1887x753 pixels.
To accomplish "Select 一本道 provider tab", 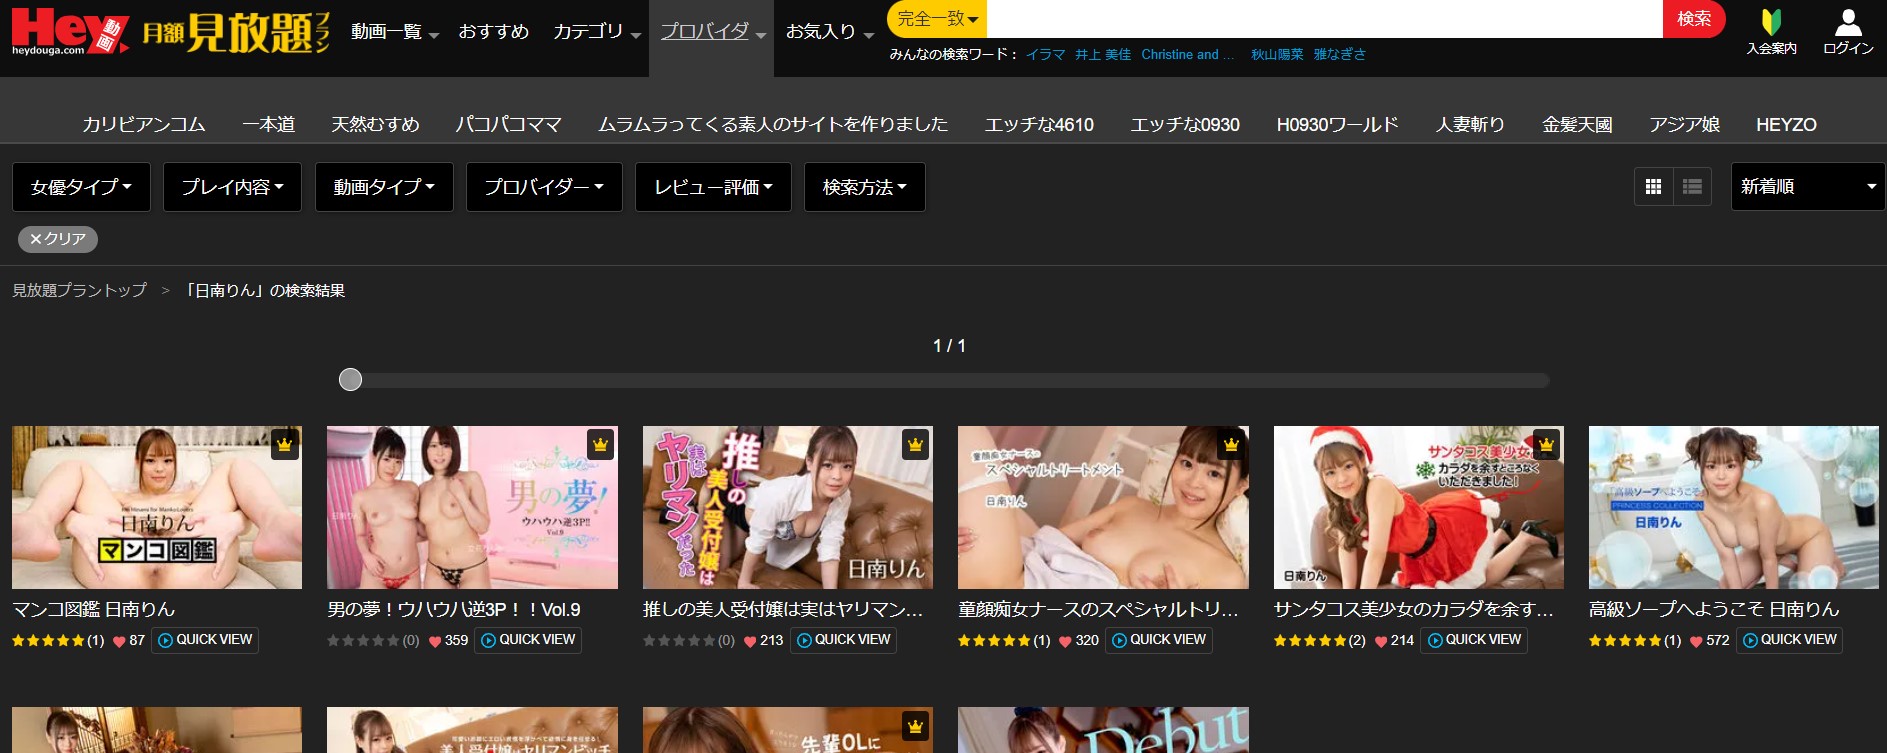I will tap(269, 125).
